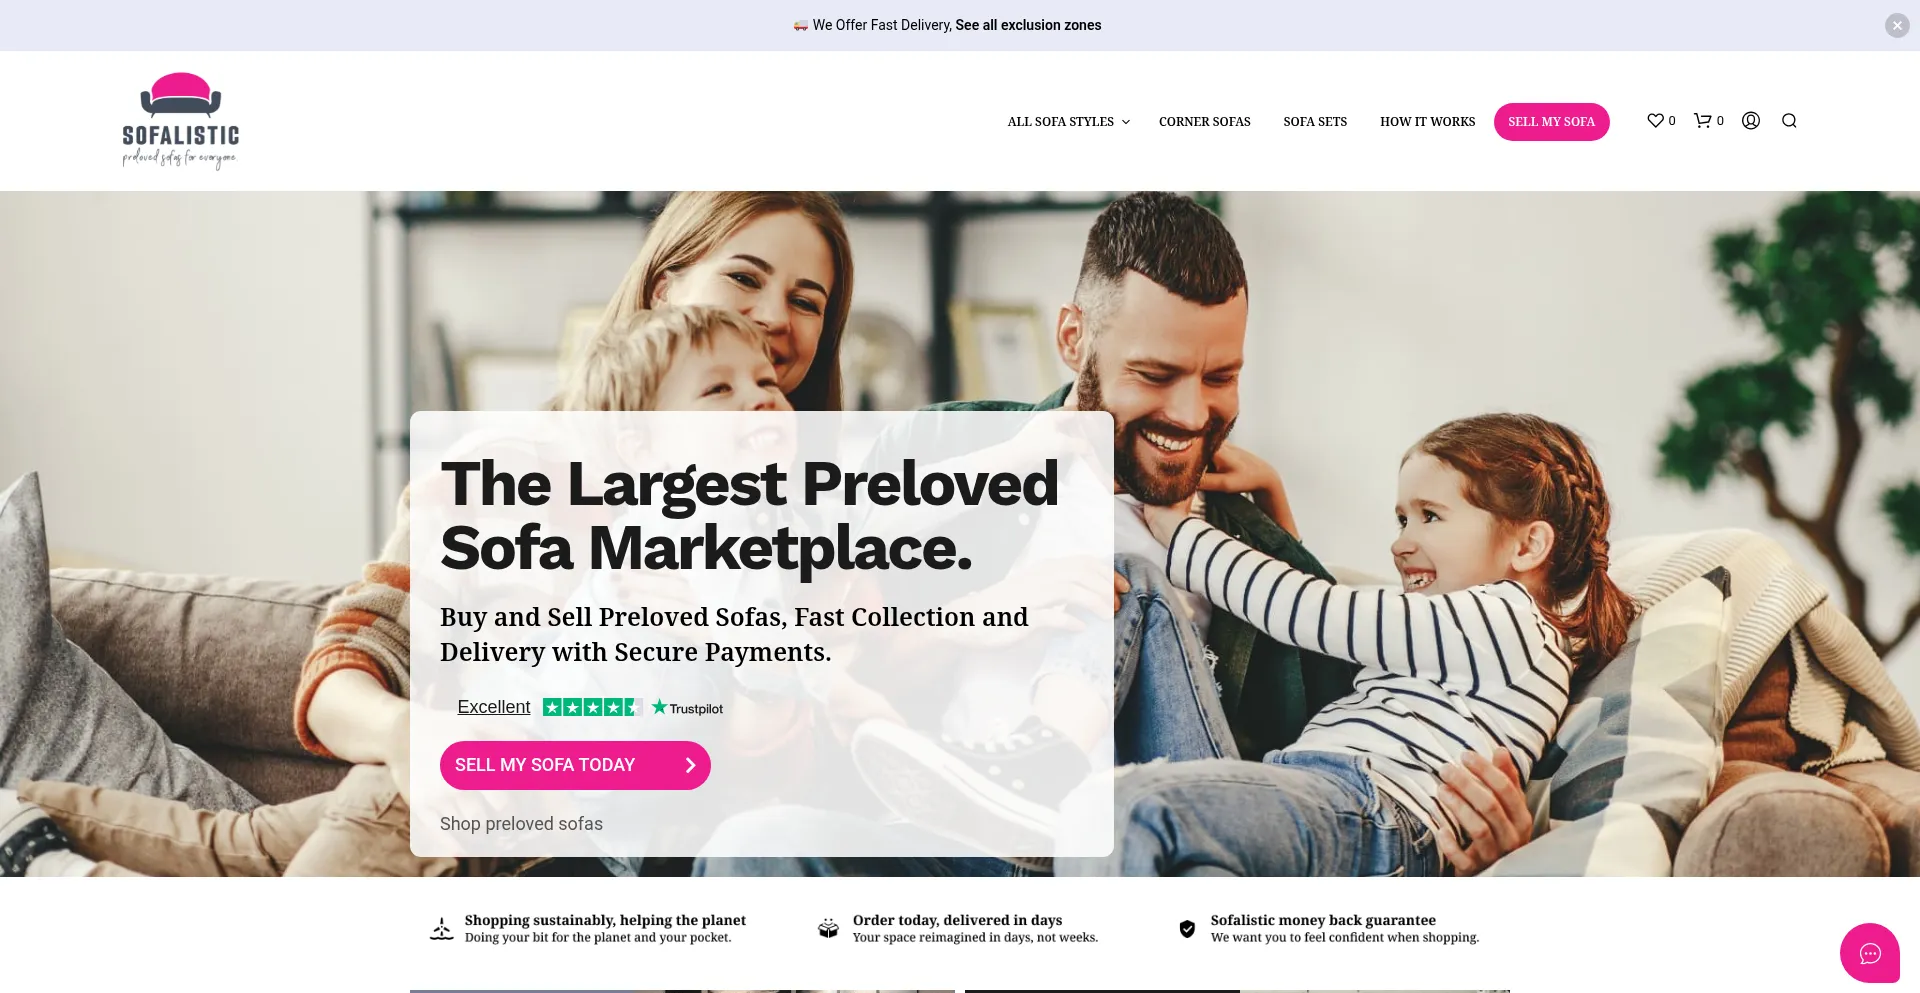Open See all exclusion zones link
This screenshot has width=1920, height=993.
[x=1028, y=25]
